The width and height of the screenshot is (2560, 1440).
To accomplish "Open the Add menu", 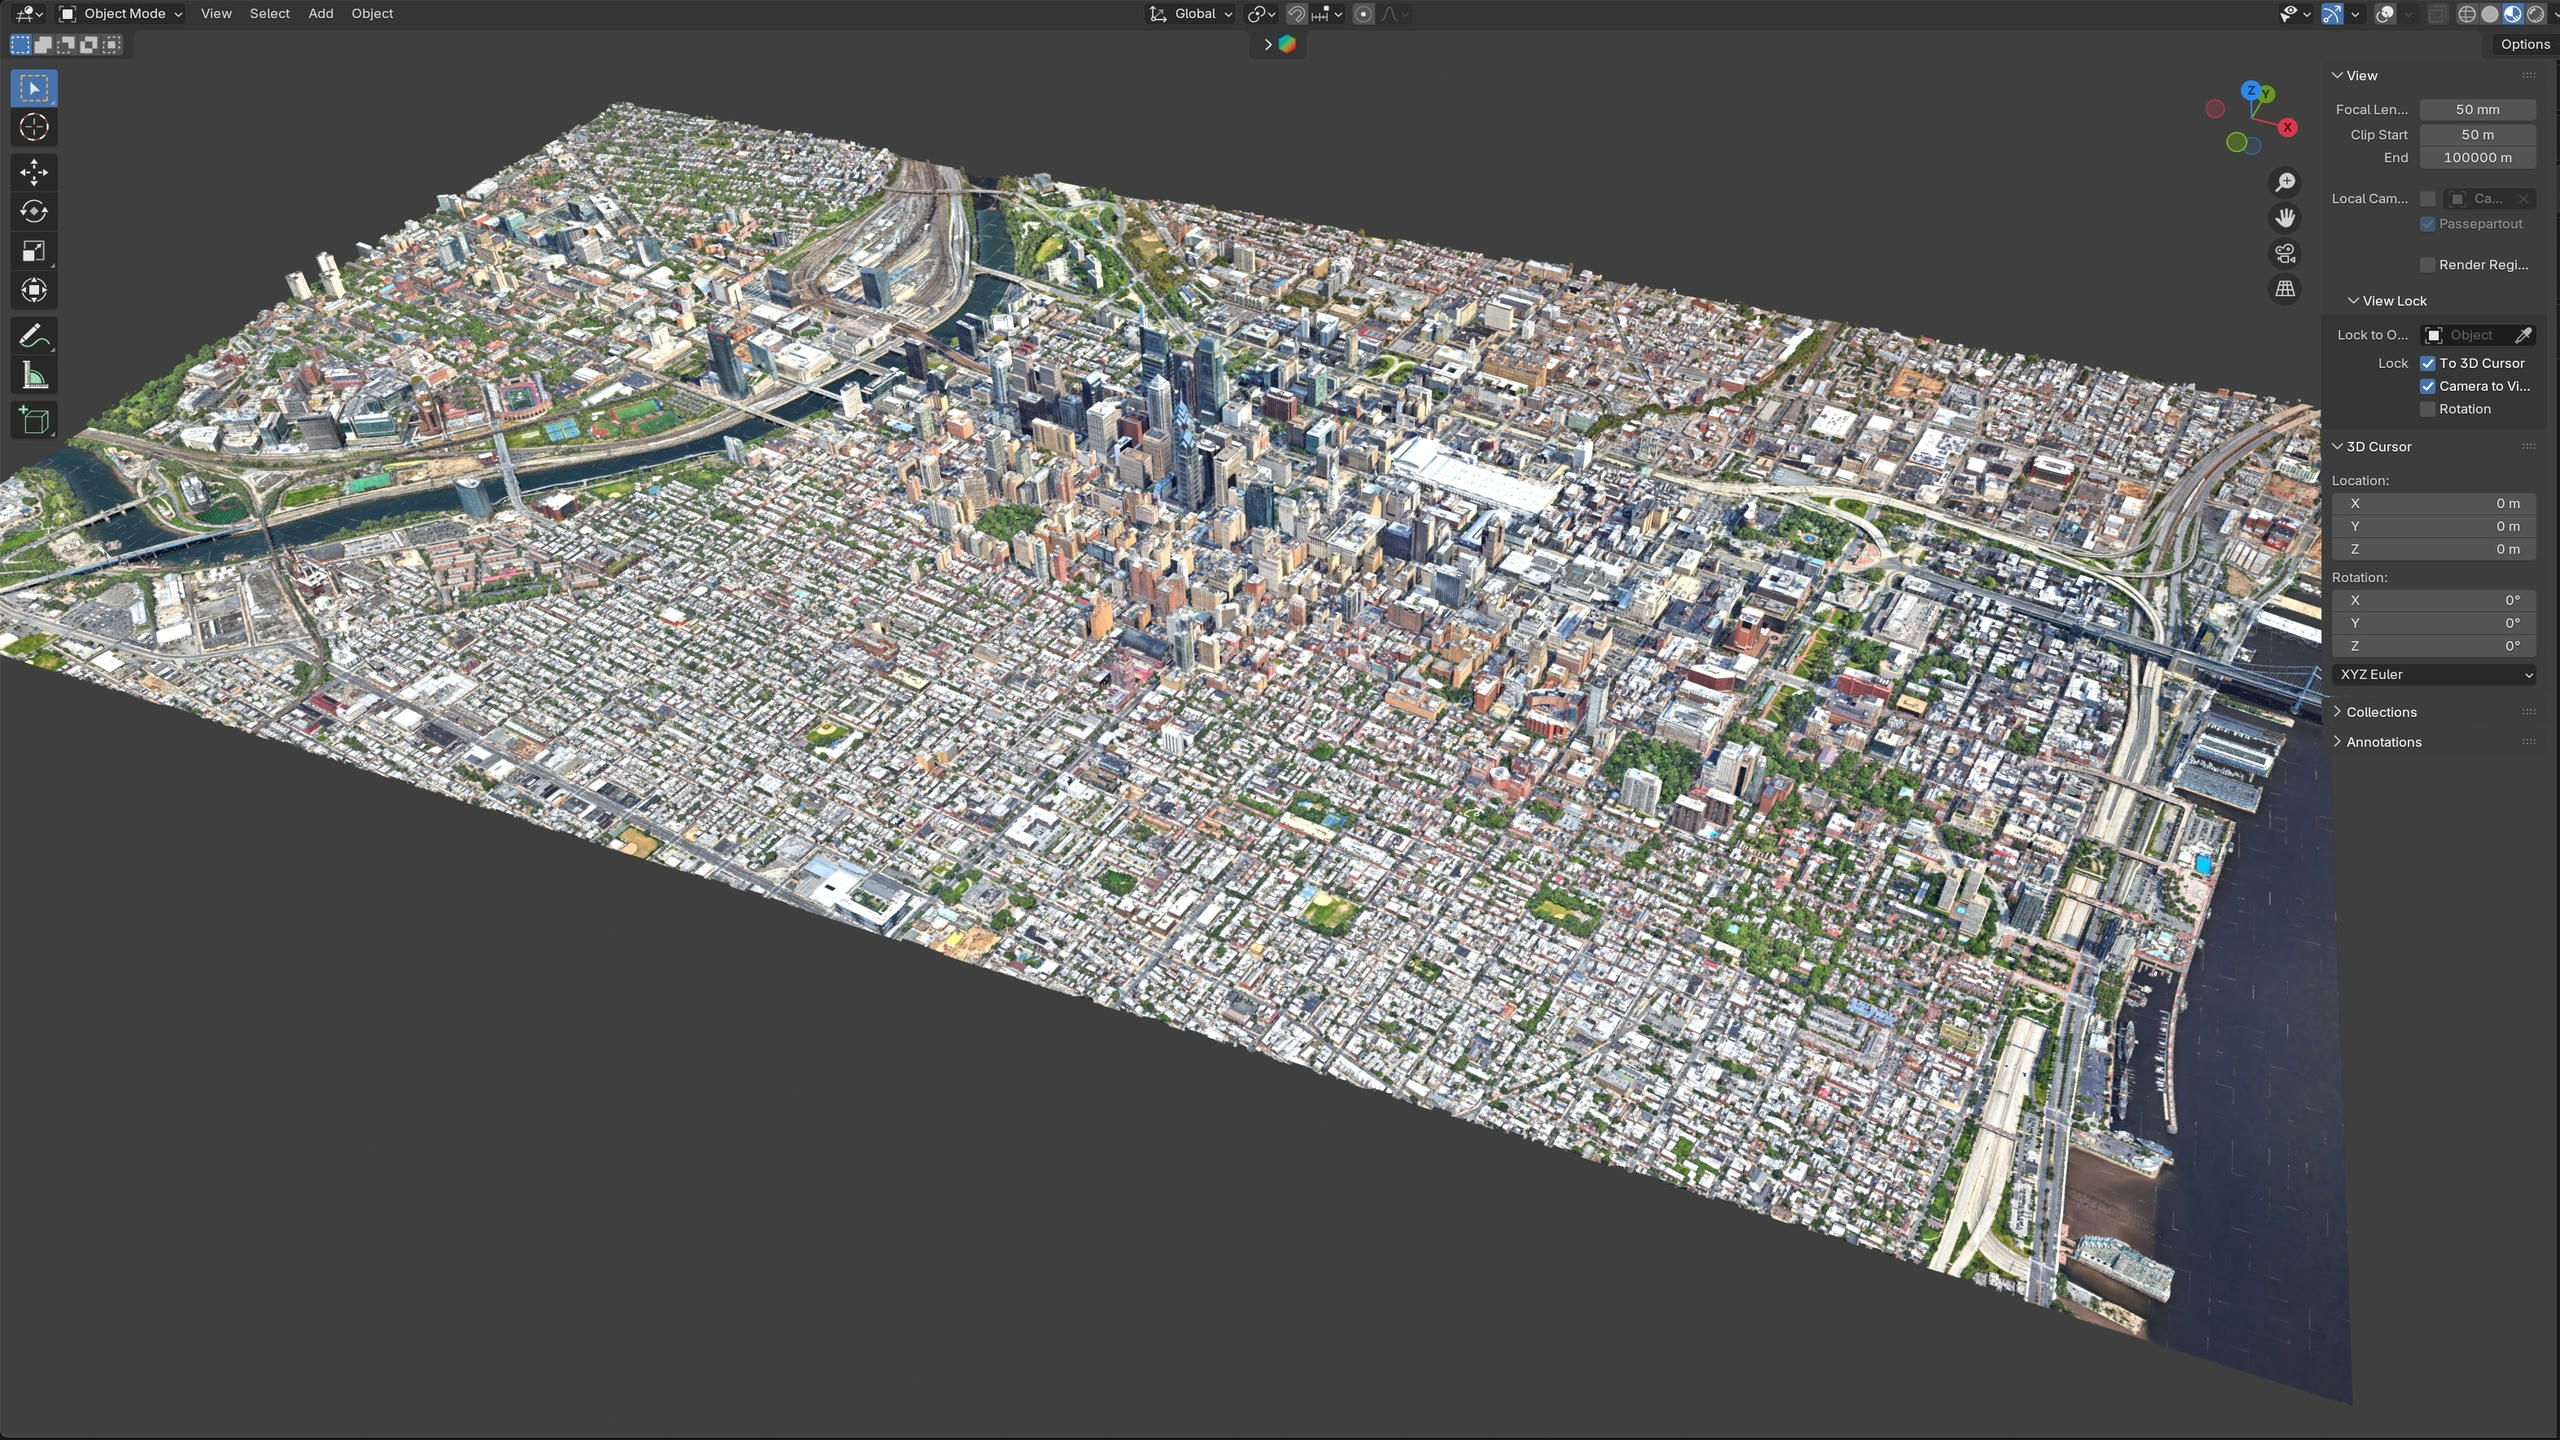I will click(x=321, y=14).
